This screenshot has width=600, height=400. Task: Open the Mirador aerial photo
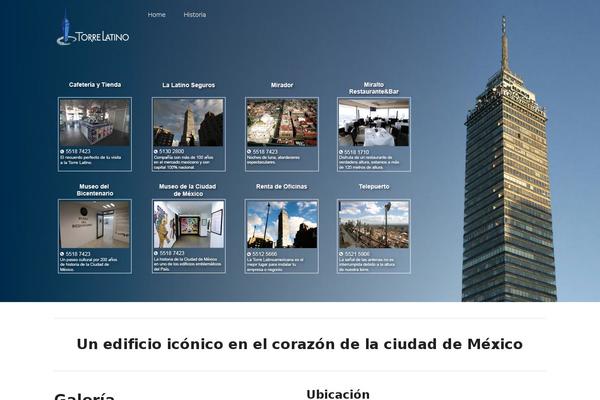(x=282, y=122)
